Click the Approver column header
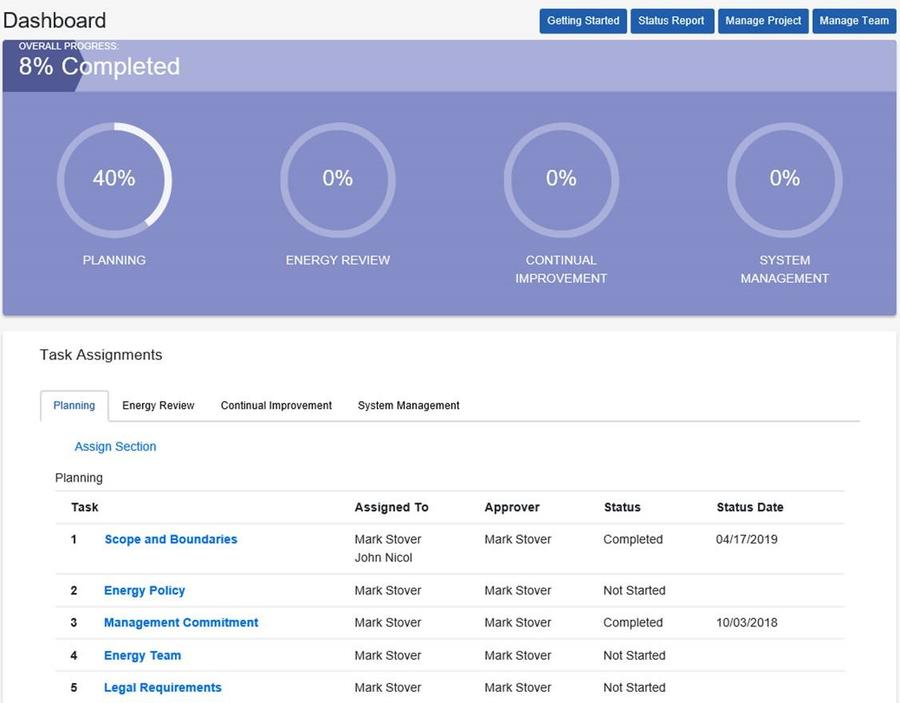 pos(512,507)
